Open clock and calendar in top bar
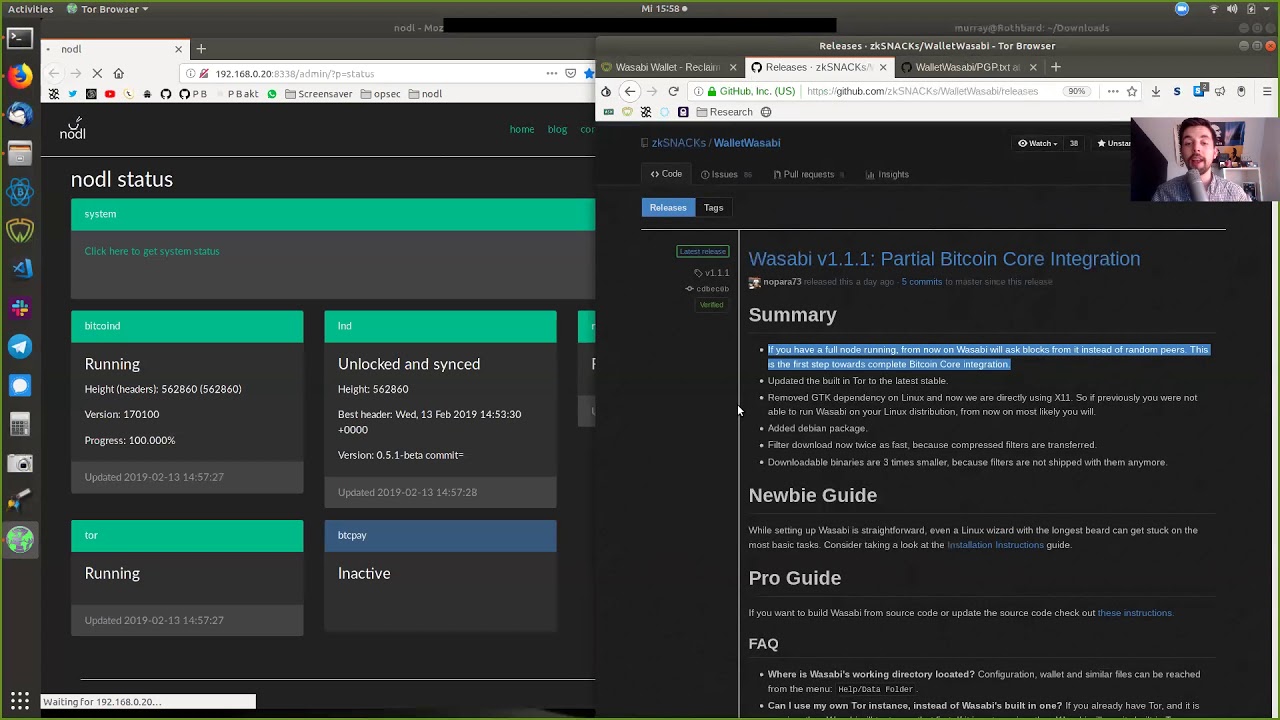The width and height of the screenshot is (1280, 720). coord(664,9)
